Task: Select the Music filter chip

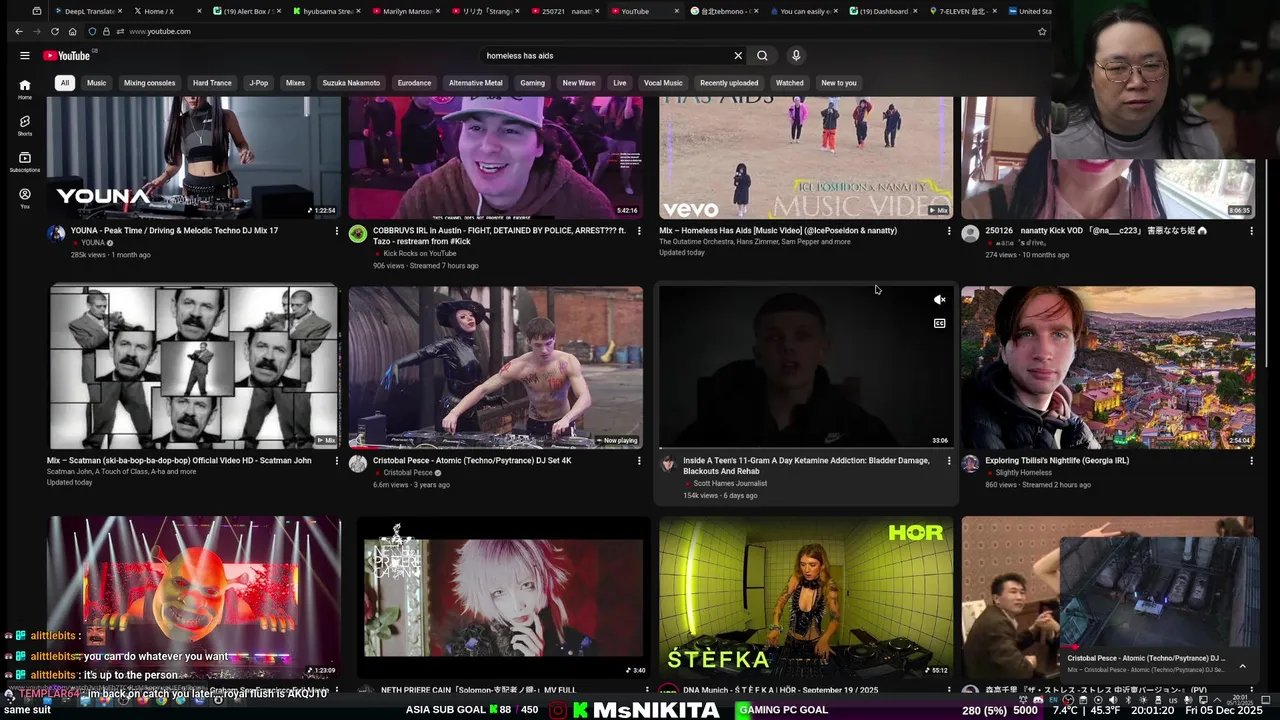Action: click(x=97, y=83)
